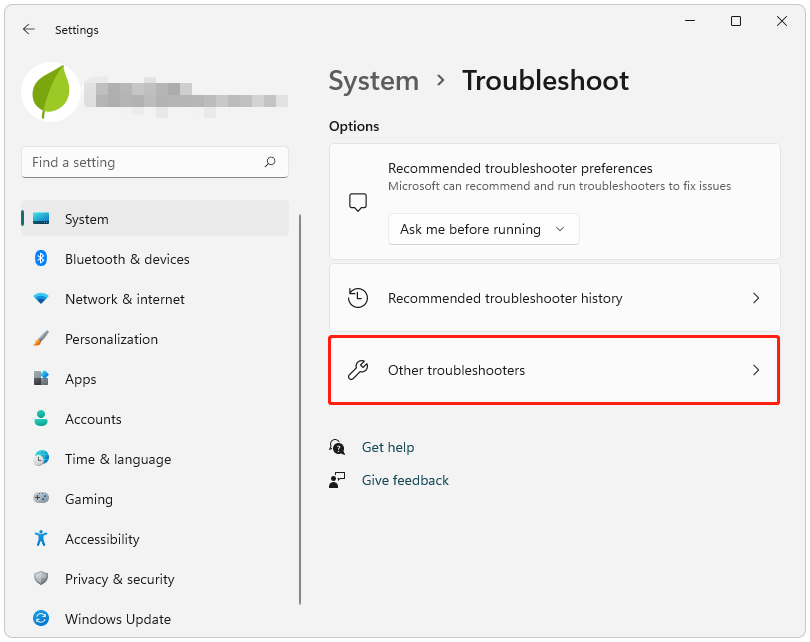Open Windows Update settings
This screenshot has height=642, width=810.
pos(154,619)
